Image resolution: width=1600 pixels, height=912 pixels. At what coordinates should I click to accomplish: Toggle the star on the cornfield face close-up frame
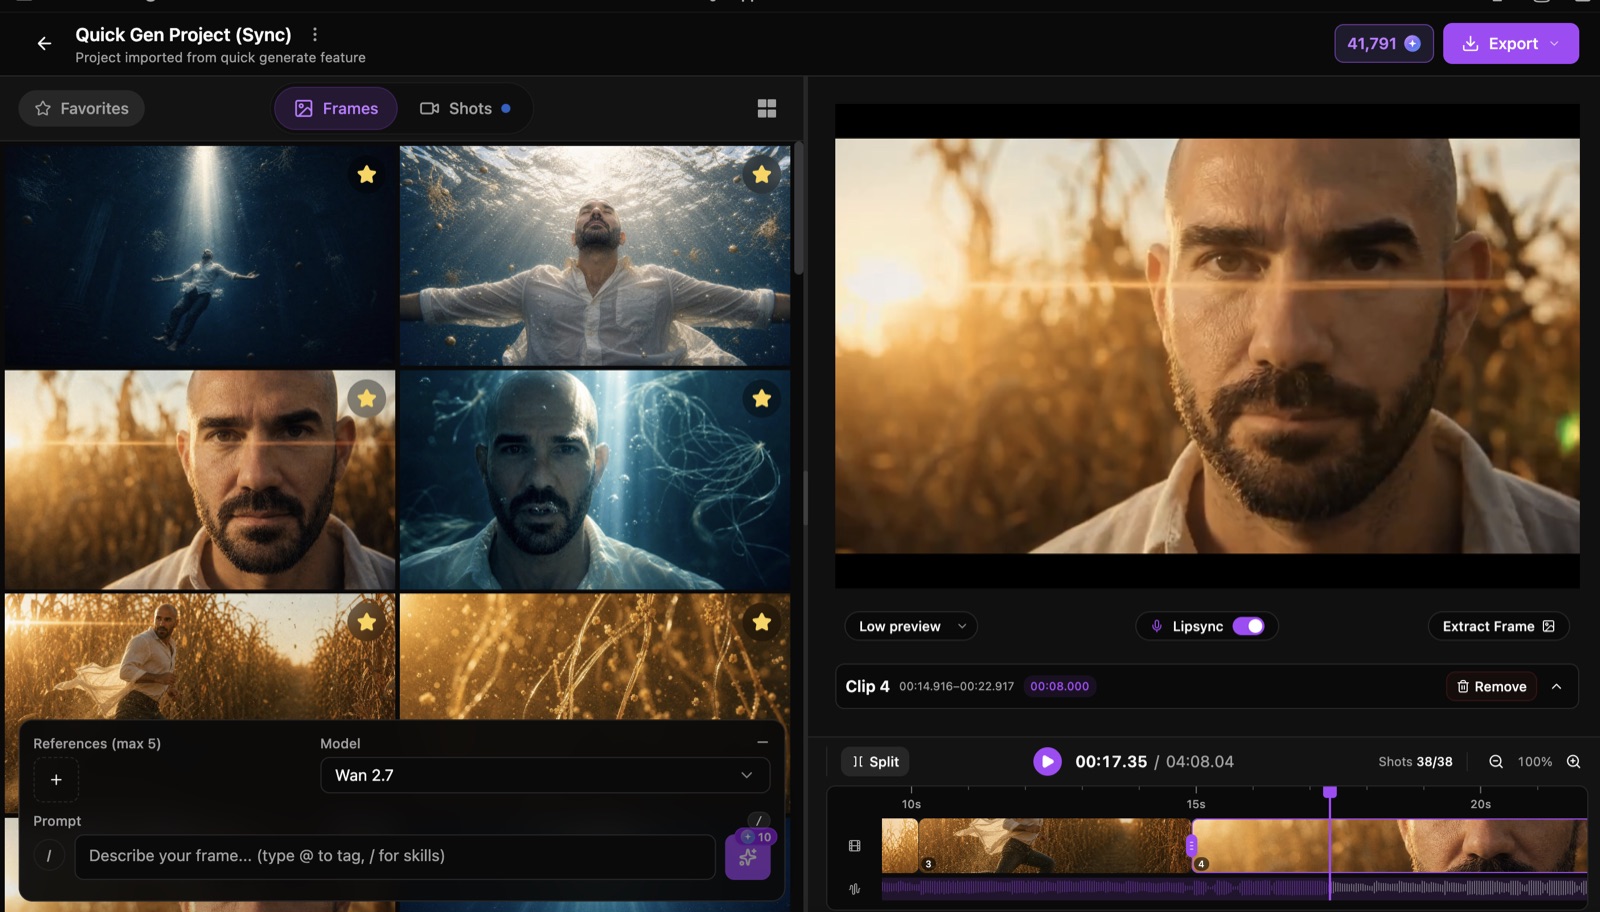[x=367, y=399]
